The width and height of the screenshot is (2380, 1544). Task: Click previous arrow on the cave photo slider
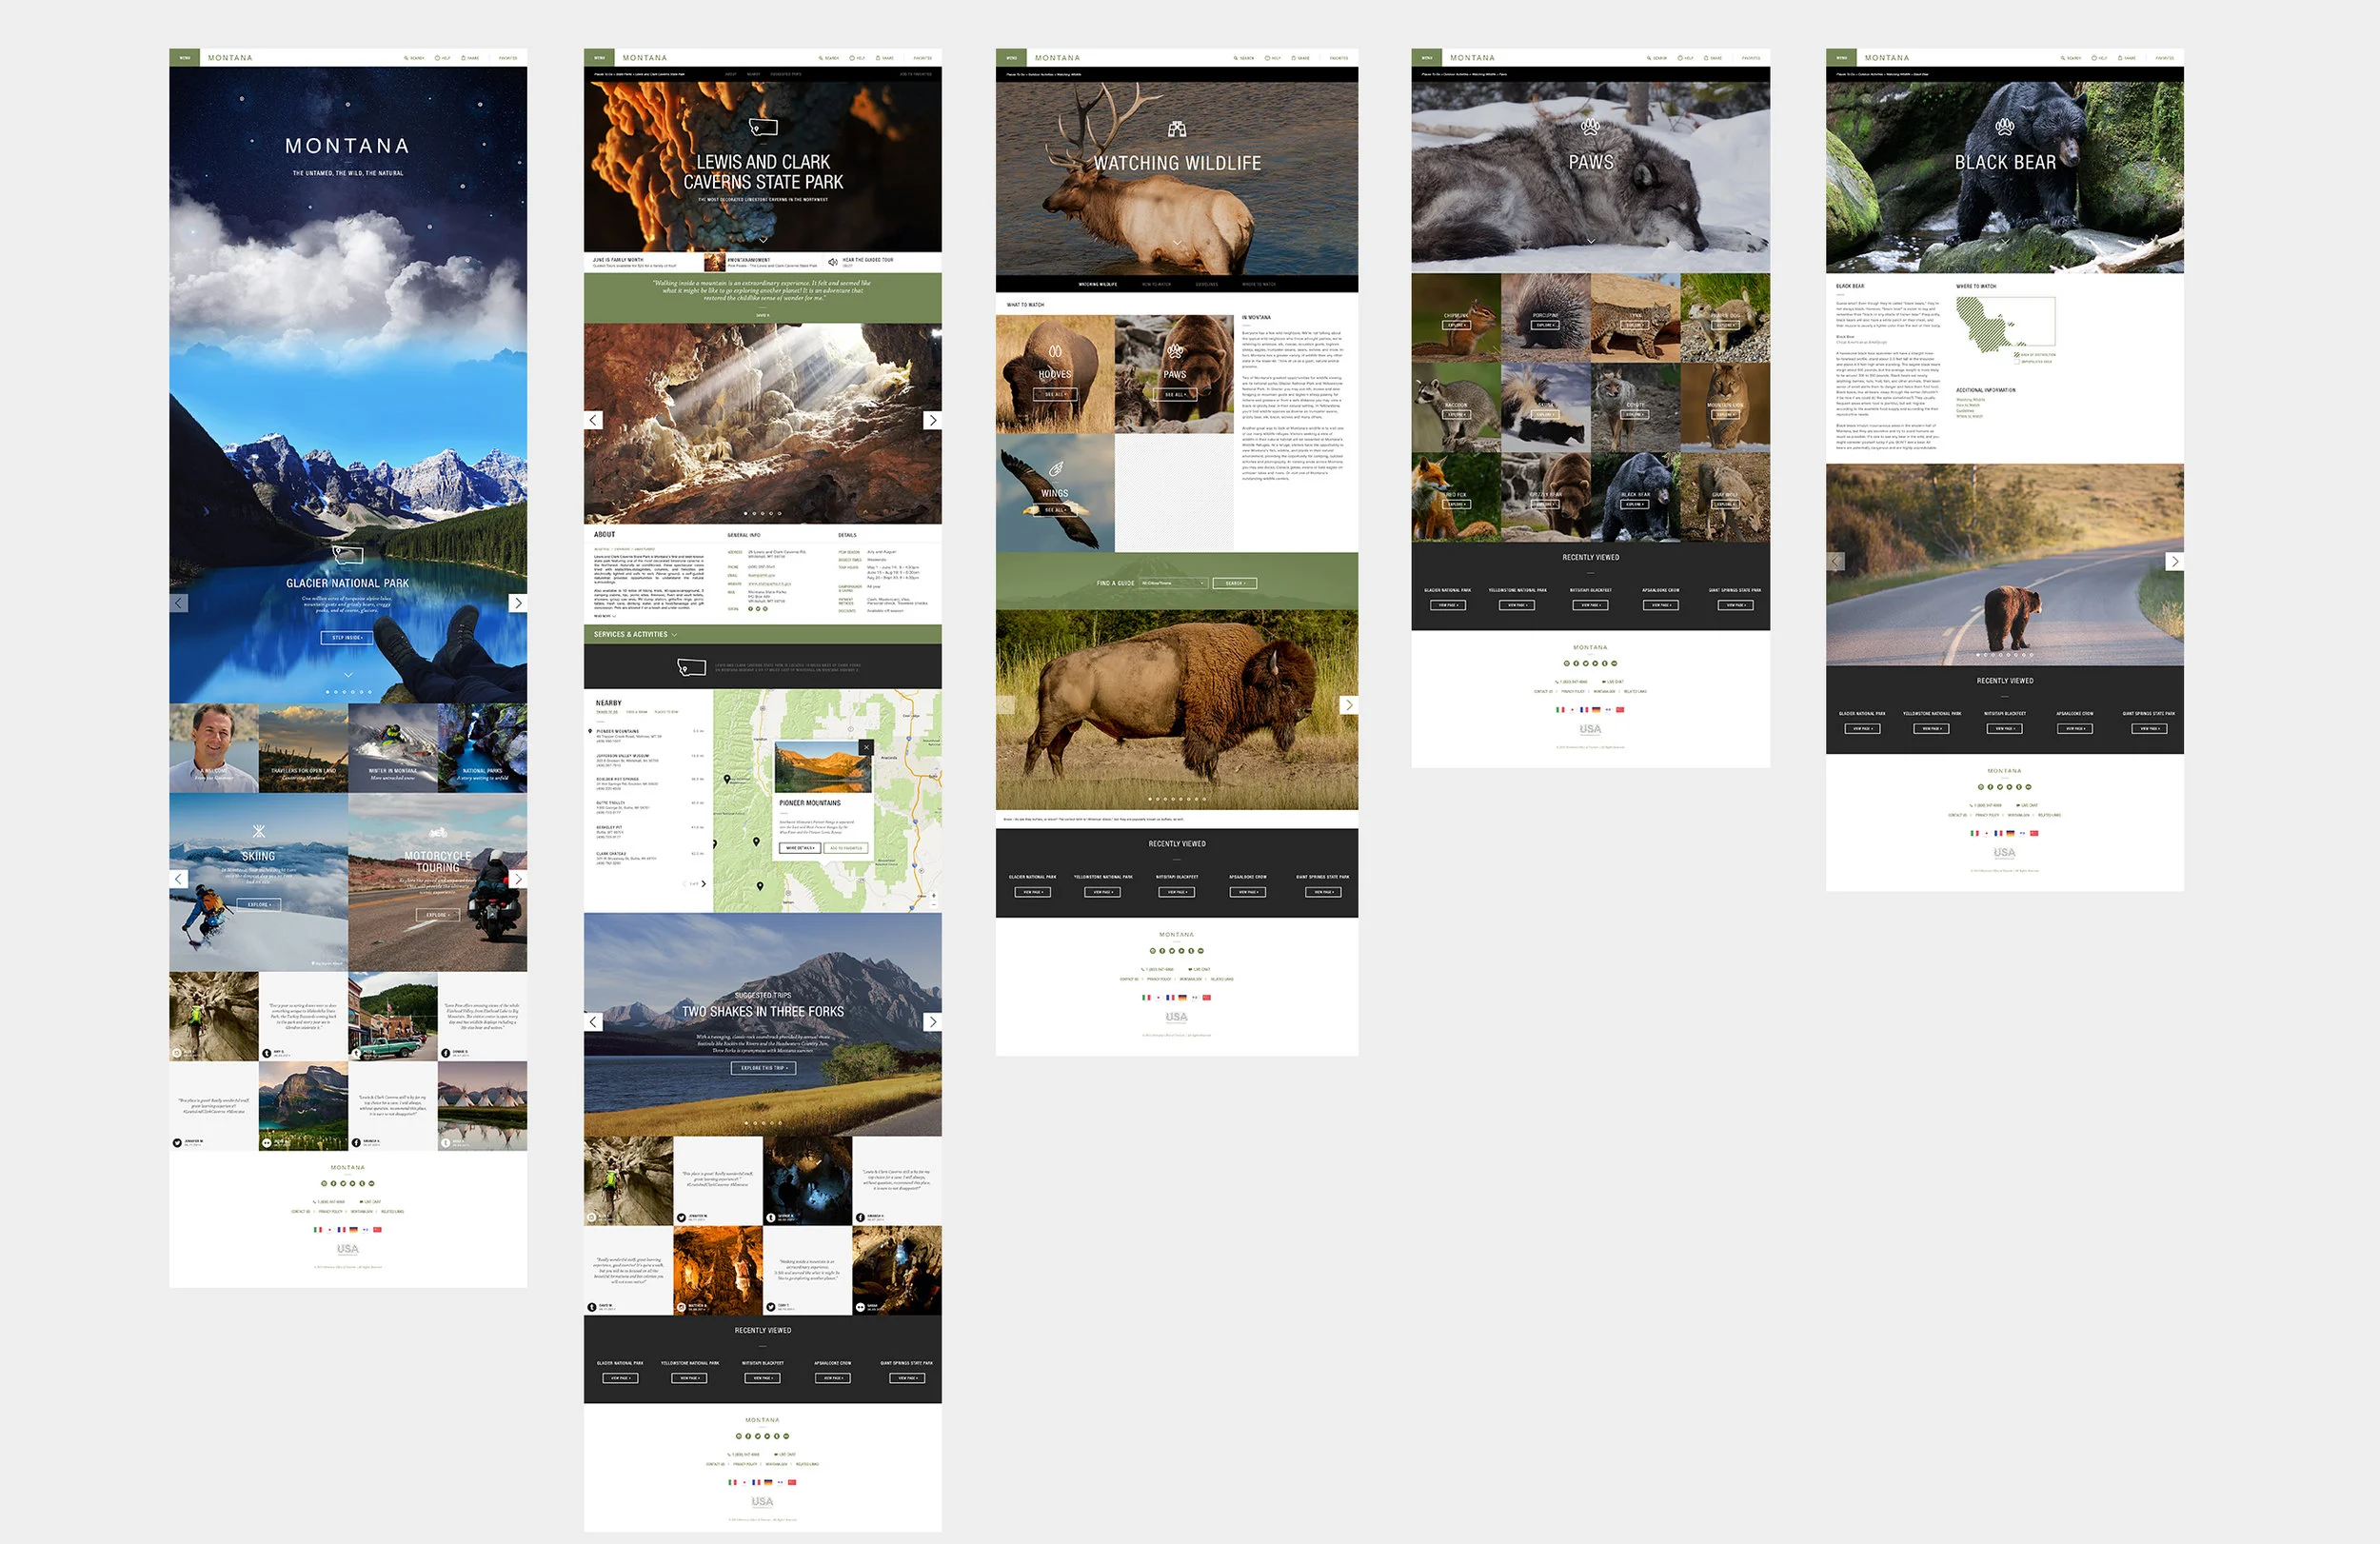(x=593, y=420)
